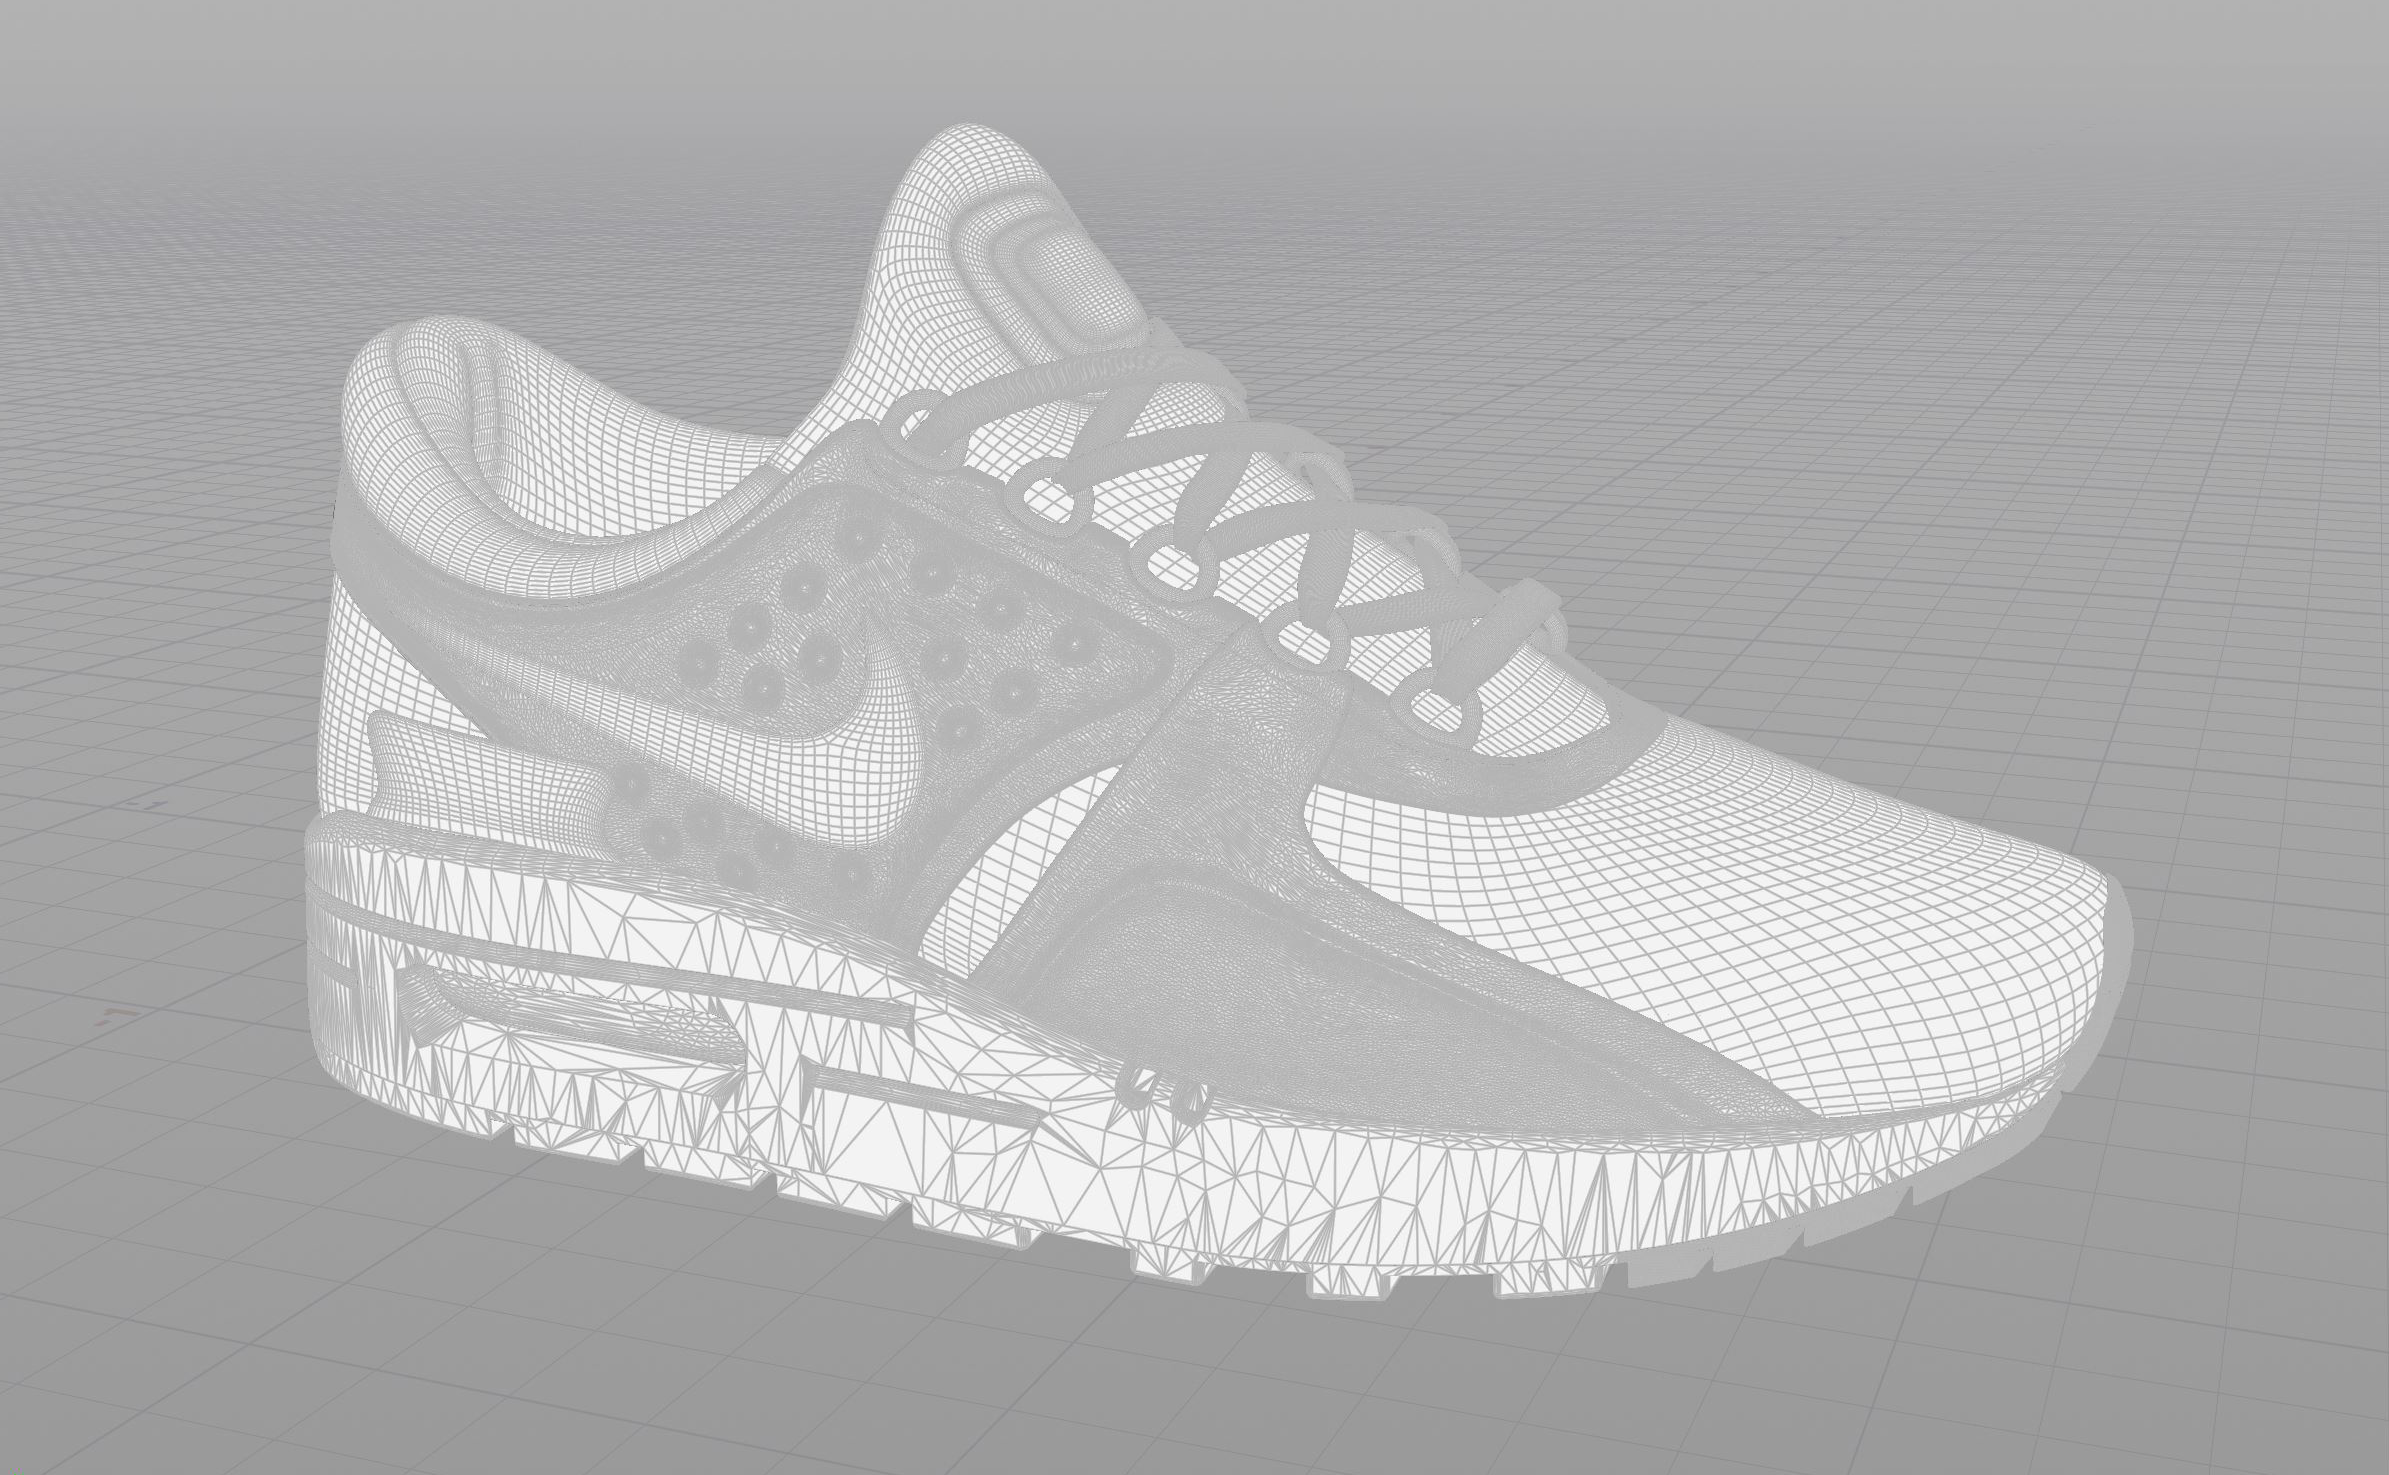Click the faint blue -1 grid label on the floor
This screenshot has width=2389, height=1475.
(152, 803)
